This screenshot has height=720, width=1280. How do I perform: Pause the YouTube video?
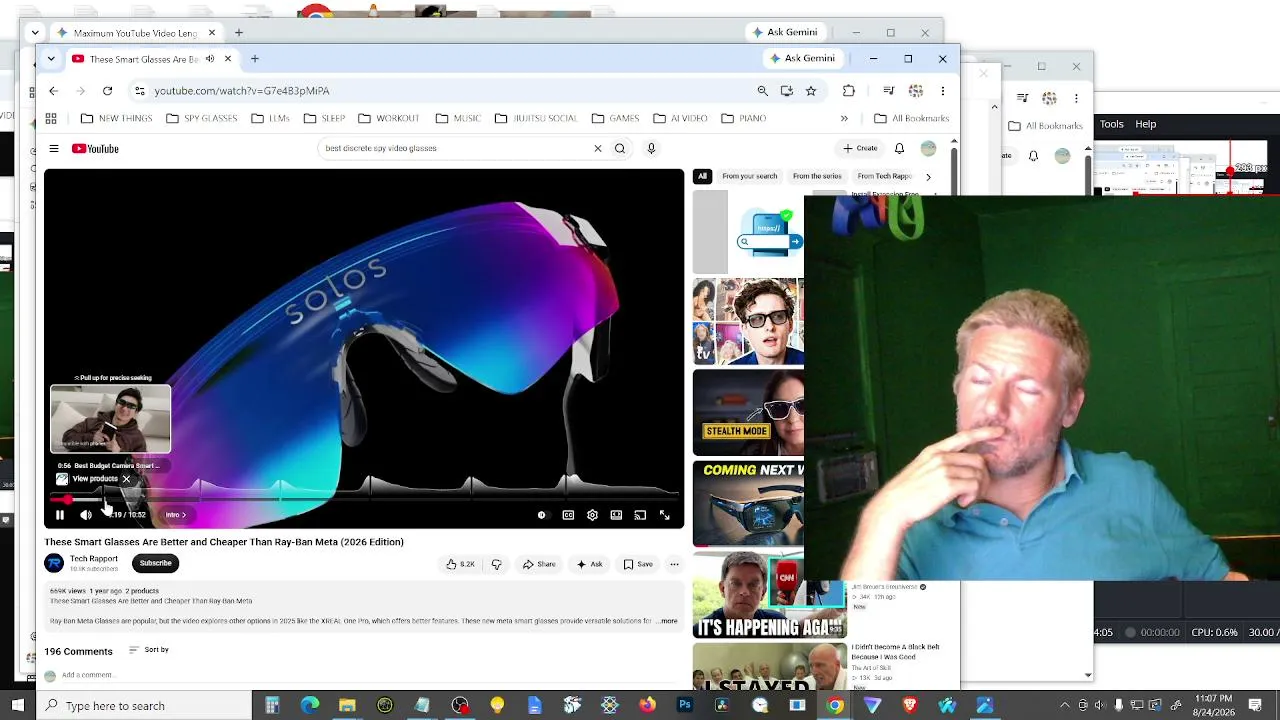pyautogui.click(x=60, y=515)
